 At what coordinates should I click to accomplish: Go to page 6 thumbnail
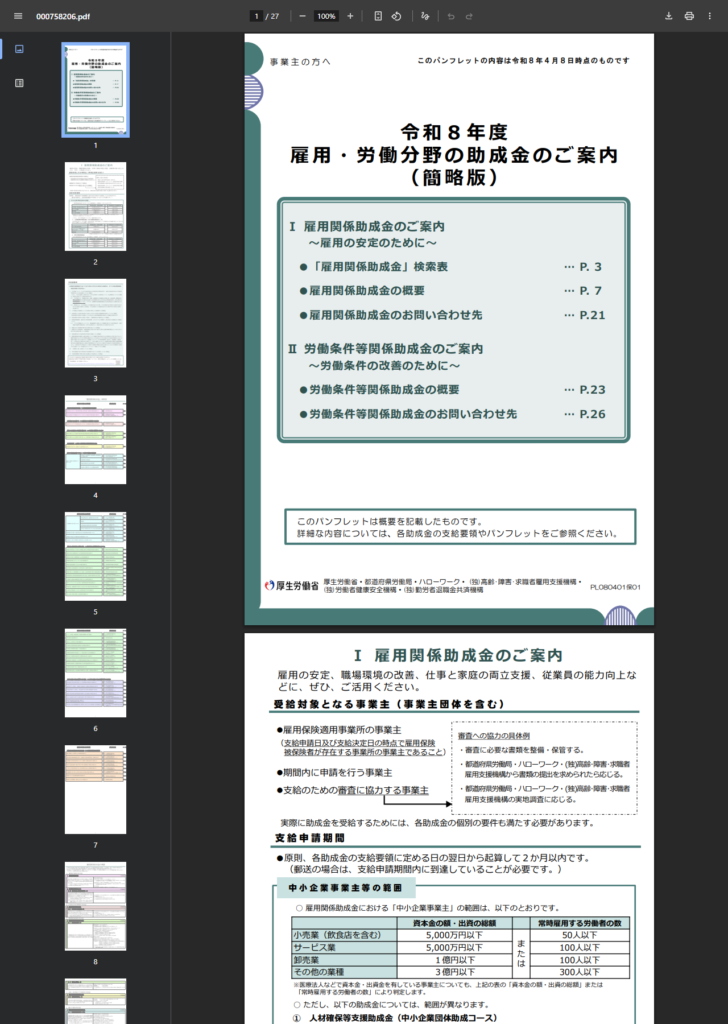click(95, 673)
